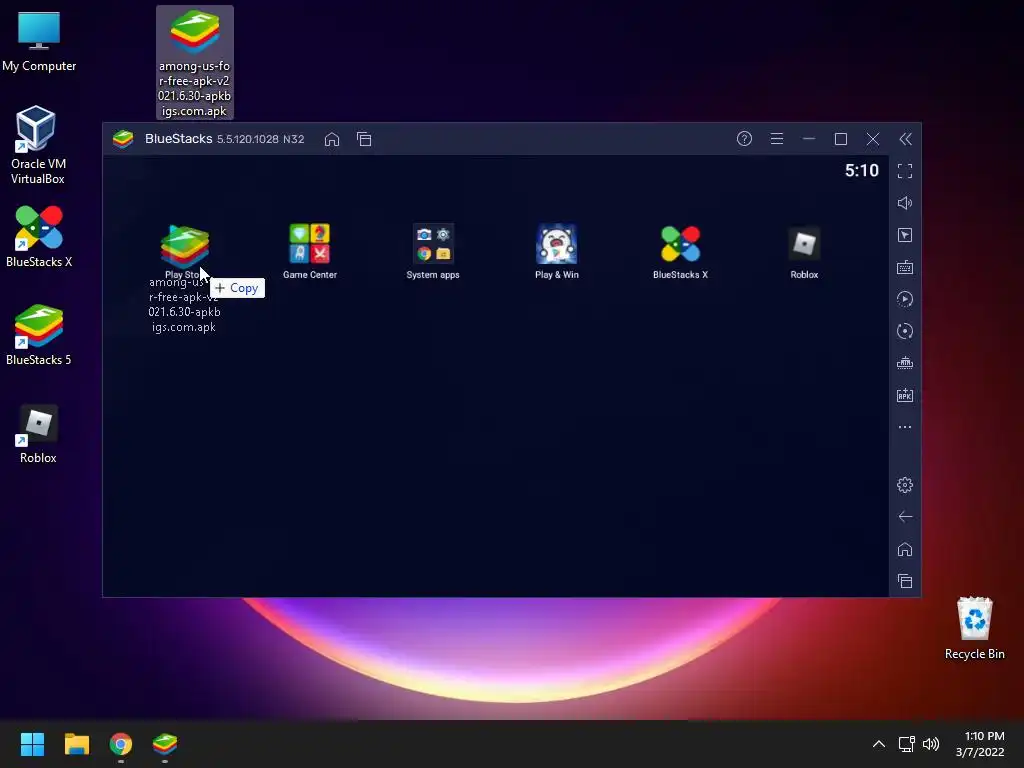Show hidden tray icons chevron
Viewport: 1024px width, 768px height.
click(879, 744)
